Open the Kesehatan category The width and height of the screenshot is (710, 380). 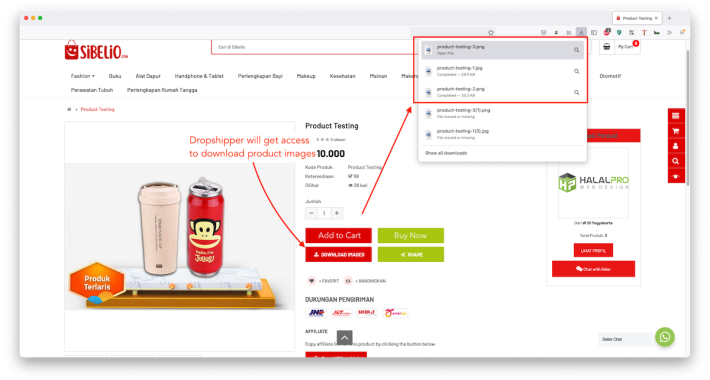click(x=343, y=76)
